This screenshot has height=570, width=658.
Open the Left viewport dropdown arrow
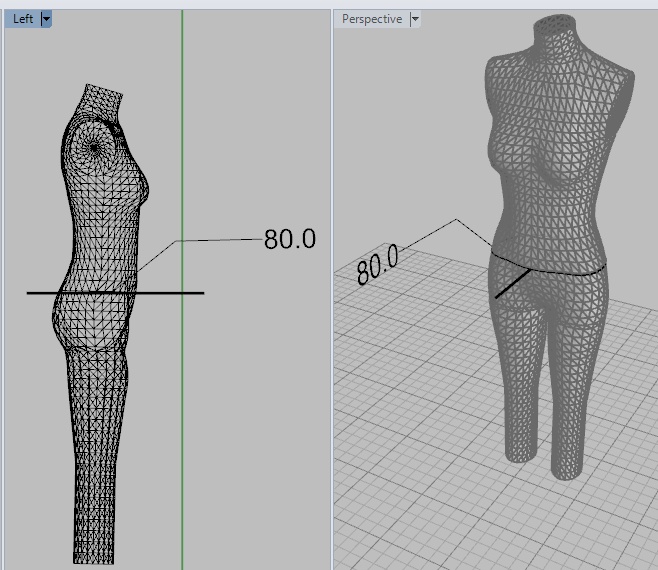point(46,19)
